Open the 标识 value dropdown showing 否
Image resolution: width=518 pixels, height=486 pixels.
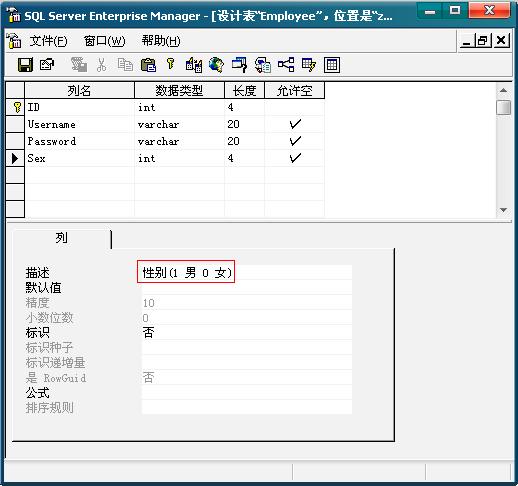247,332
